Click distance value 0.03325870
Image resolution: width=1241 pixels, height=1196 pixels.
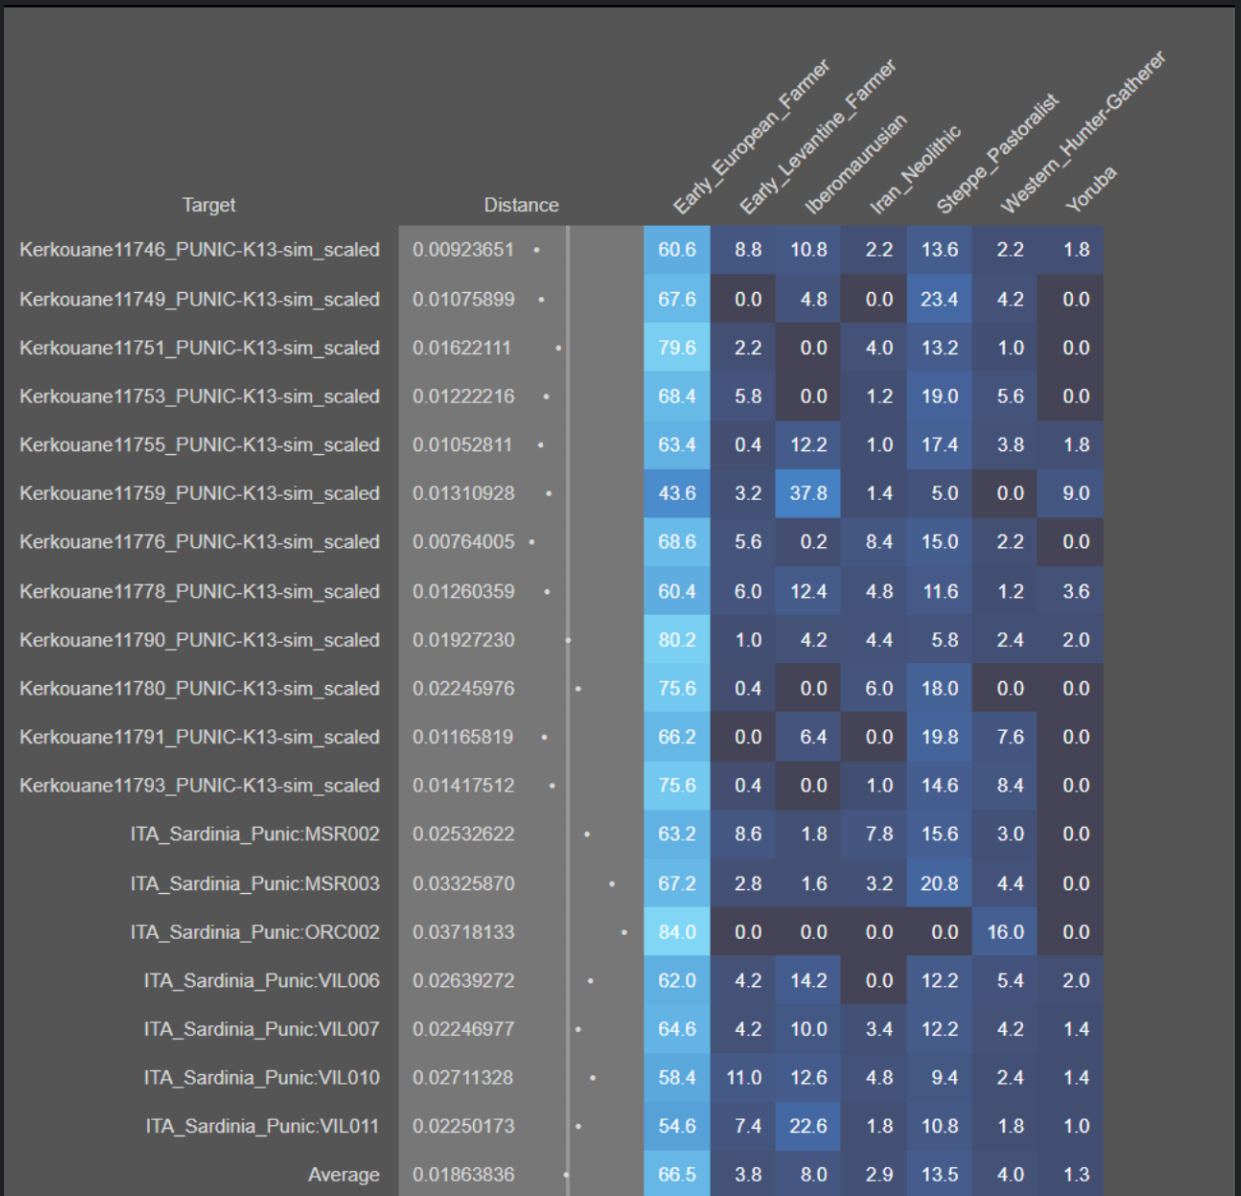click(x=463, y=883)
